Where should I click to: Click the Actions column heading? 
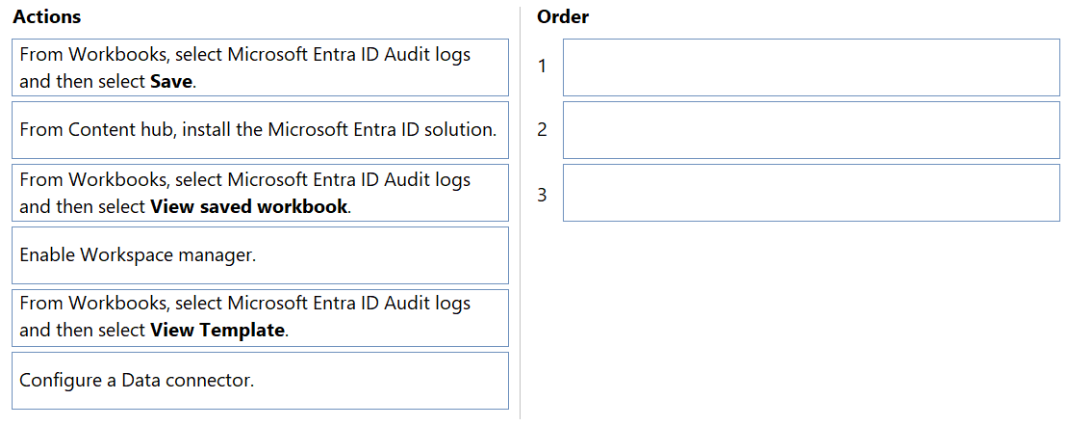[x=46, y=17]
